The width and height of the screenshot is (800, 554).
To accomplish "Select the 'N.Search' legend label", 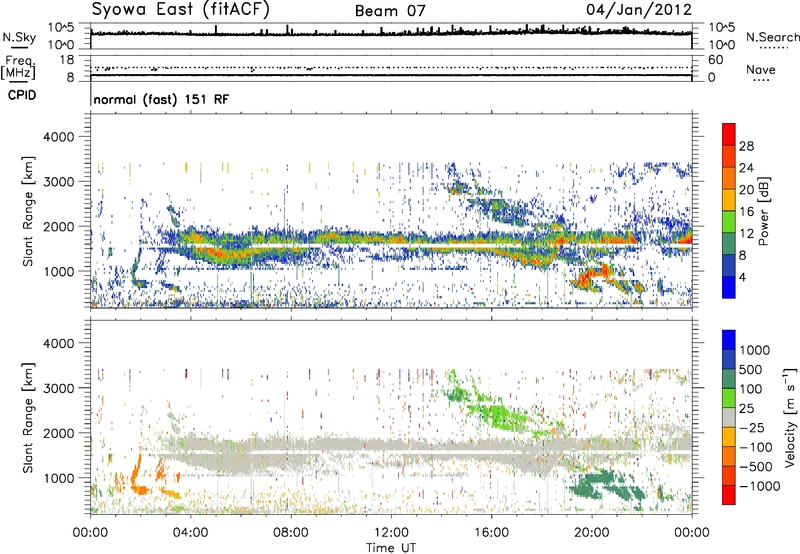I will pos(772,37).
